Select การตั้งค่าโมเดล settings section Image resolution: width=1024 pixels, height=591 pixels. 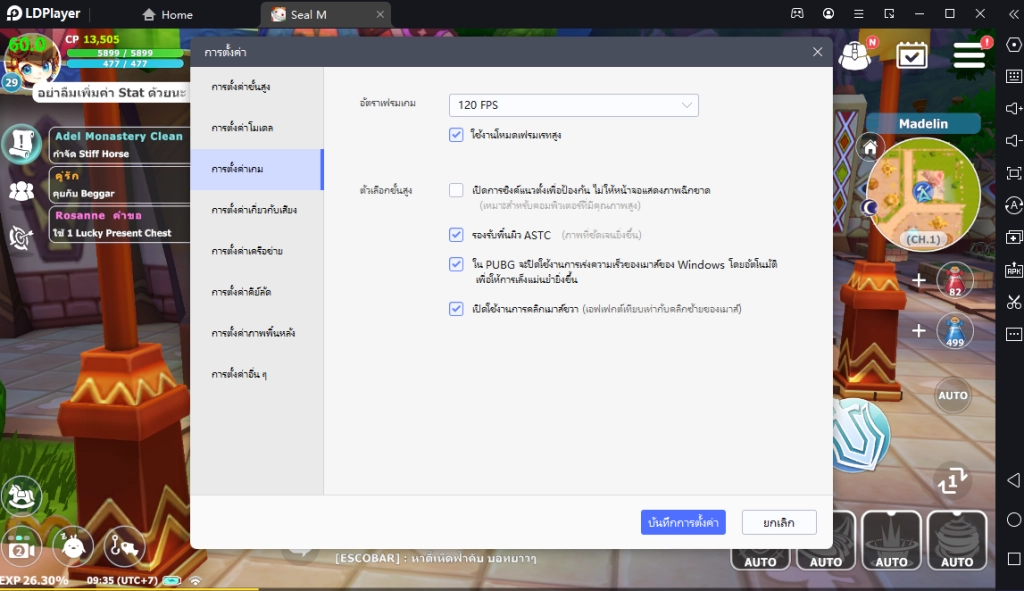(257, 128)
